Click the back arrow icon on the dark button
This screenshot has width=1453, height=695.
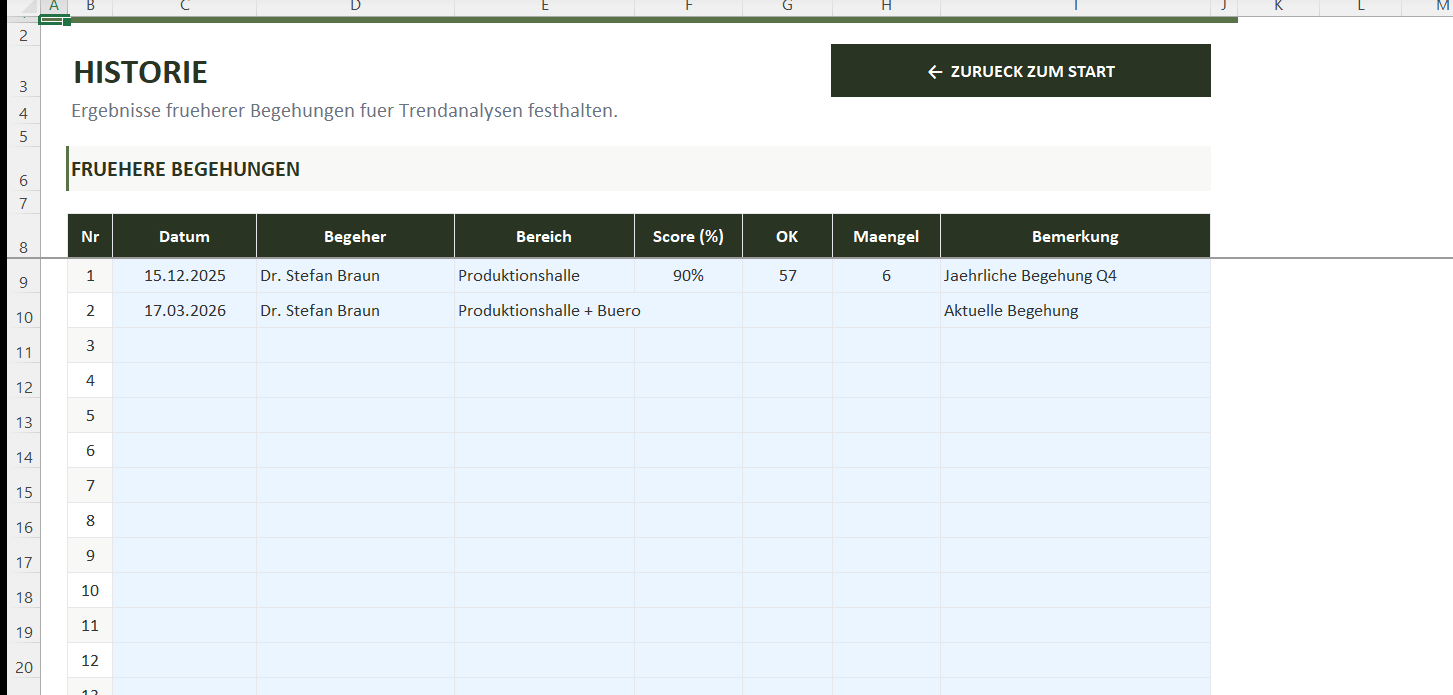click(934, 70)
